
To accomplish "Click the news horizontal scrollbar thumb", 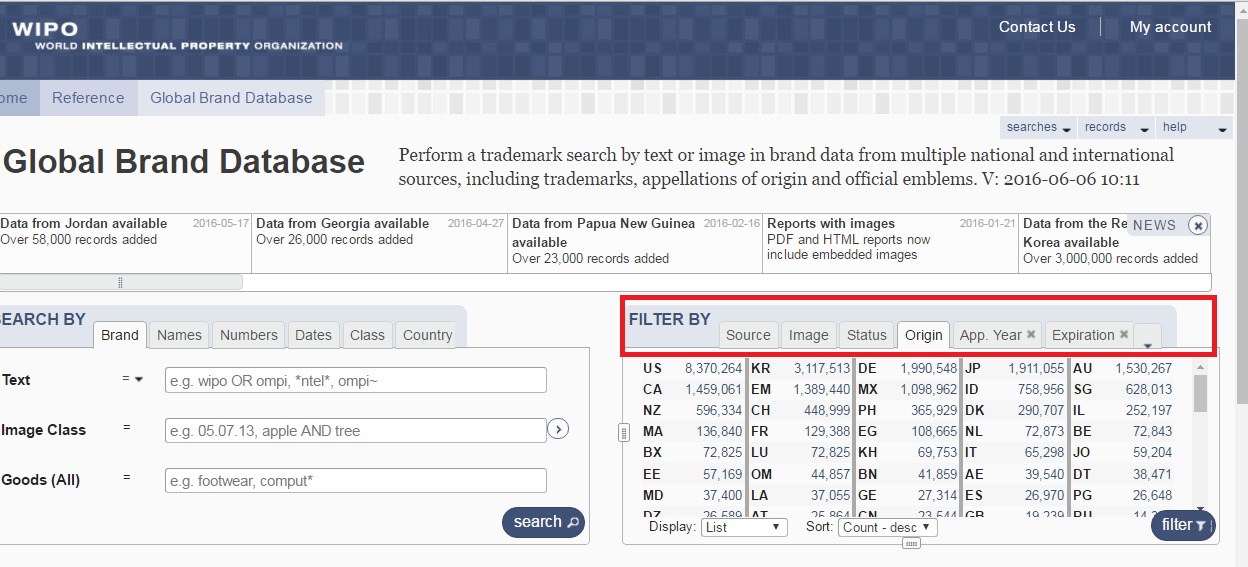I will click(121, 282).
